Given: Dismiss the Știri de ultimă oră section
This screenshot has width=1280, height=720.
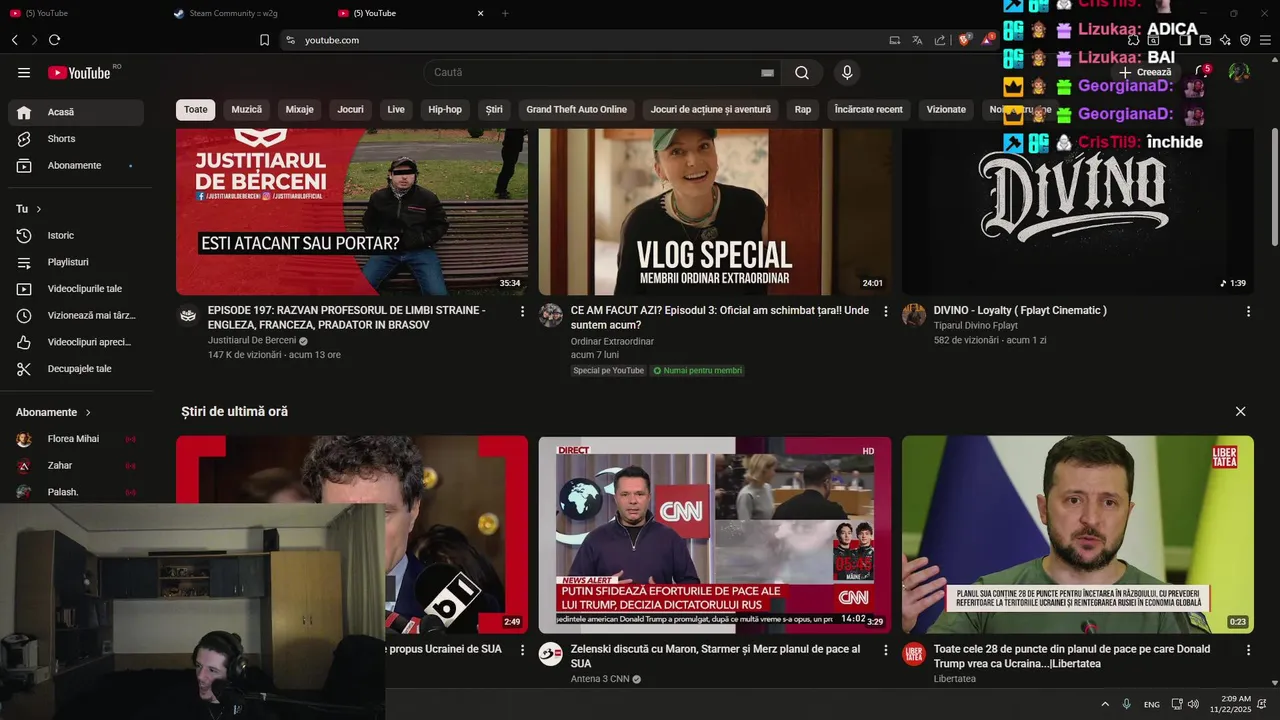Looking at the screenshot, I should click(1240, 412).
